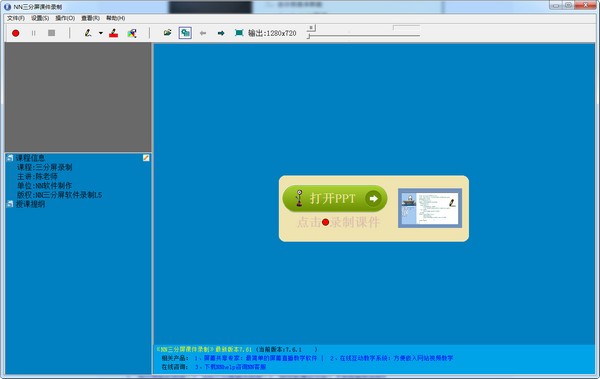This screenshot has height=379, width=600.
Task: Adjust the toolbar volume slider
Action: pos(363,32)
